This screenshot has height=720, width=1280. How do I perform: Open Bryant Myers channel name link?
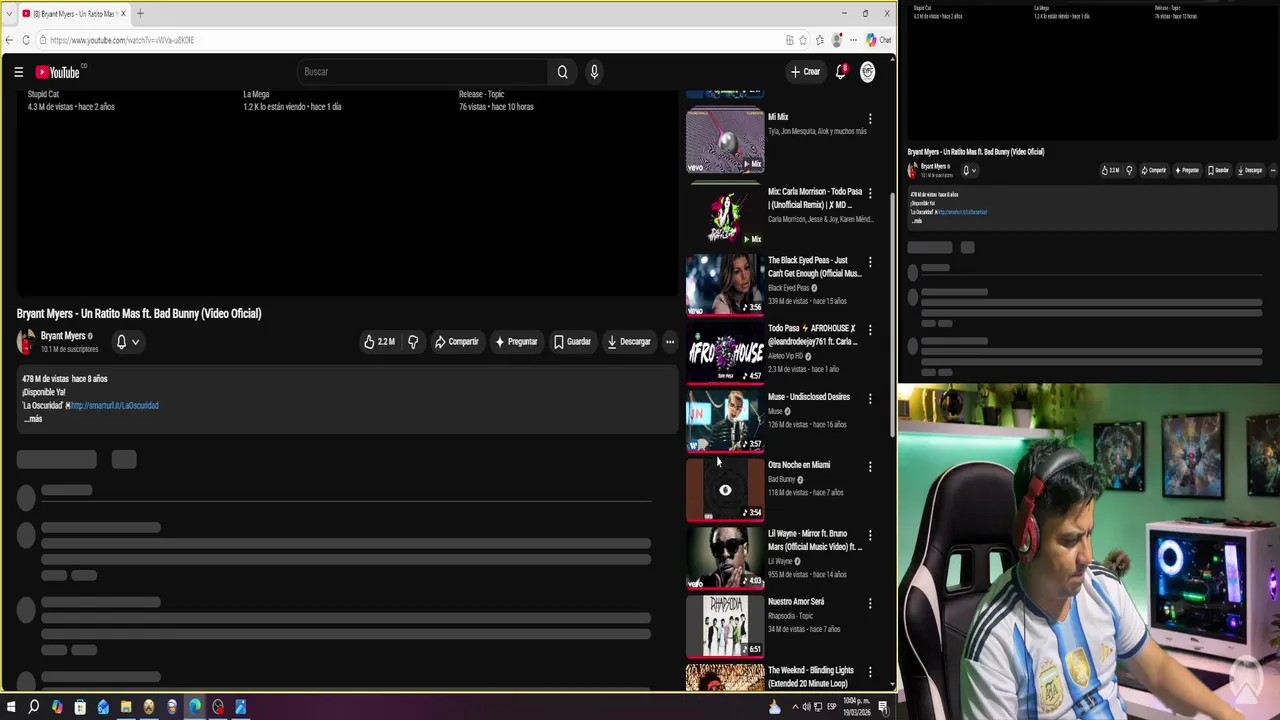point(63,336)
